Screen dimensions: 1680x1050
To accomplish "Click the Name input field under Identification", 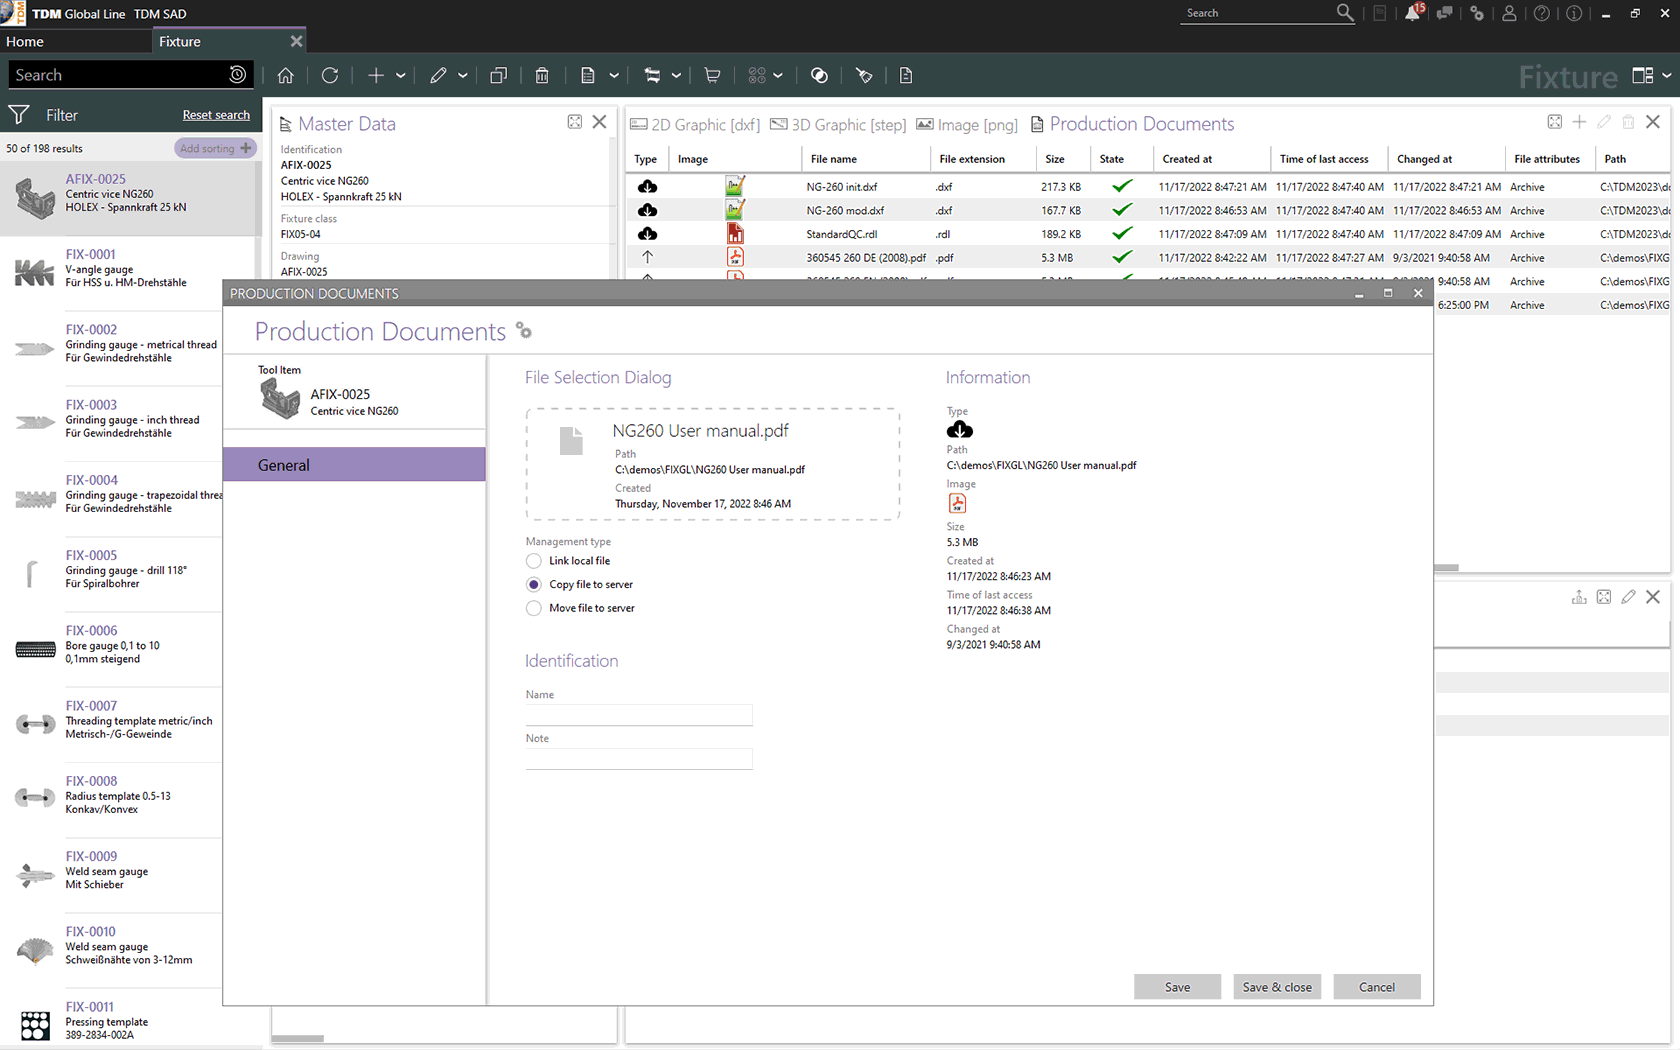I will (638, 714).
